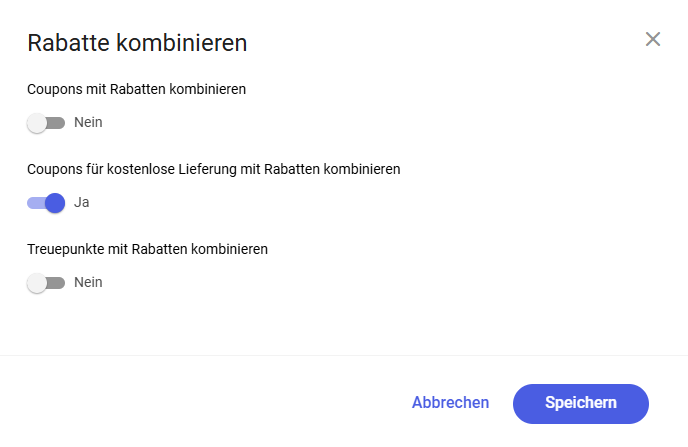Click the blue knob of the Ja switch

coord(55,203)
